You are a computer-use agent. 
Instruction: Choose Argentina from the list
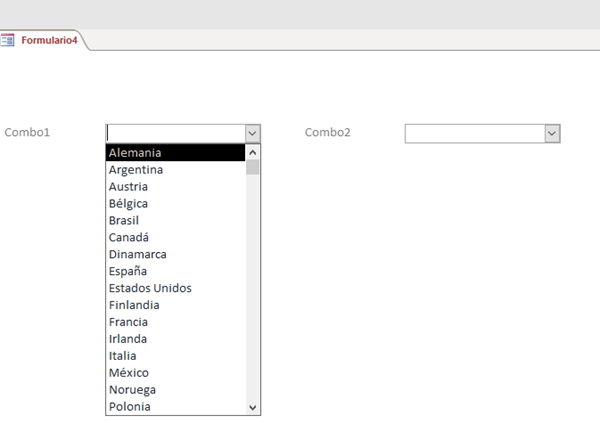pyautogui.click(x=176, y=169)
